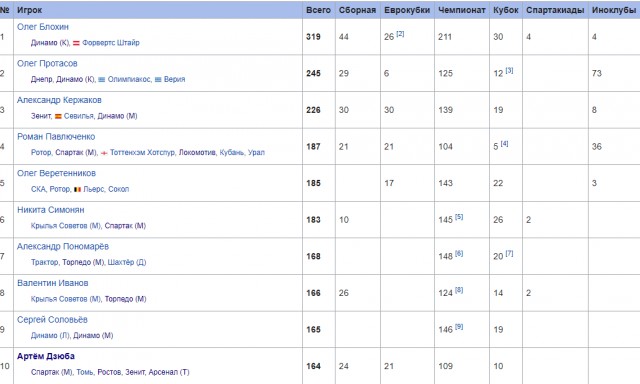The height and width of the screenshot is (384, 640).
Task: Open СКА club link
Action: [x=38, y=189]
